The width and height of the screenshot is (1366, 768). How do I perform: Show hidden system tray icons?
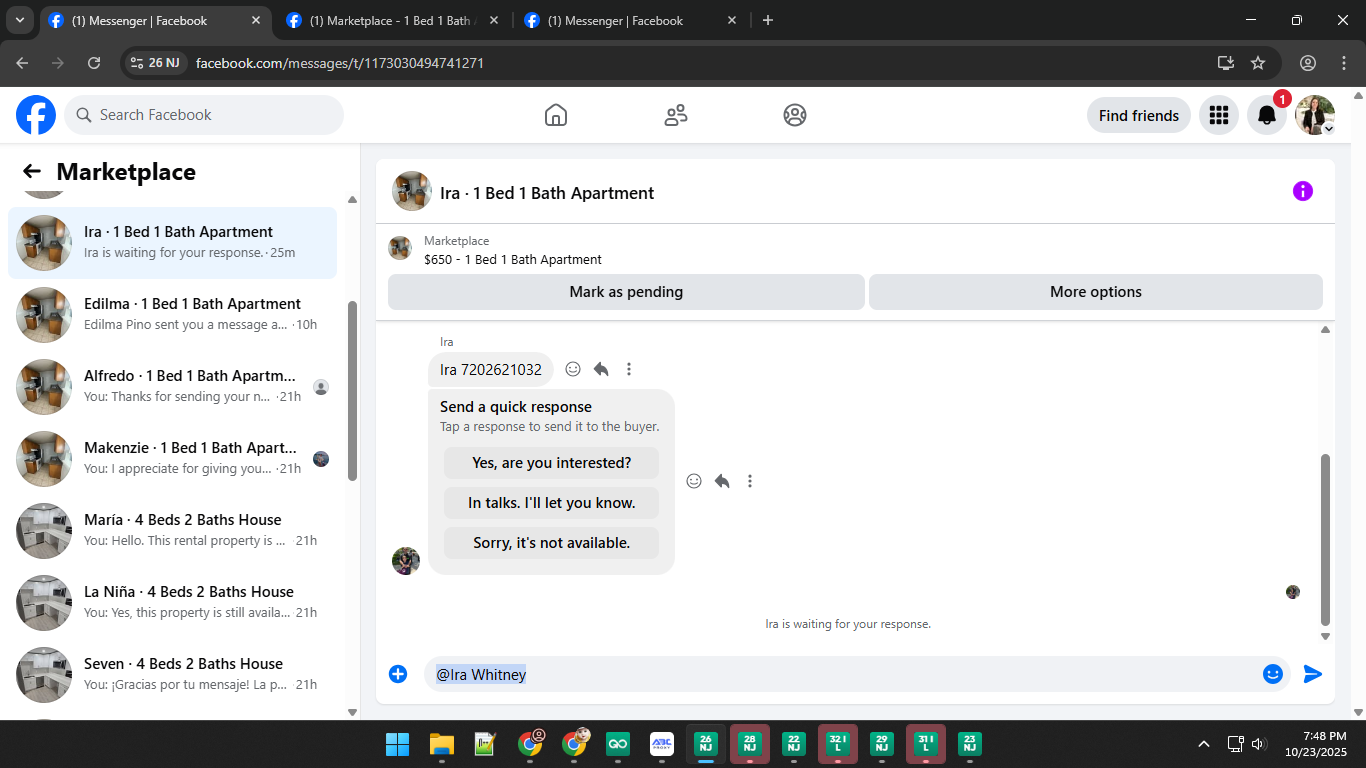coord(1204,744)
